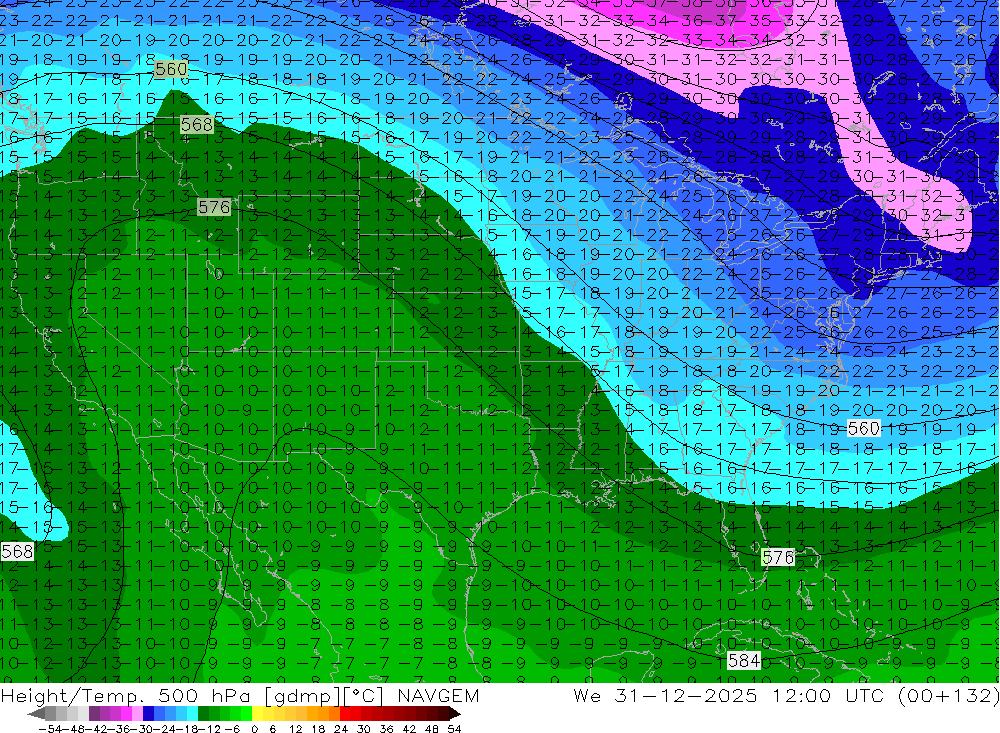Click the '[gdmp]' unit label

click(x=302, y=696)
